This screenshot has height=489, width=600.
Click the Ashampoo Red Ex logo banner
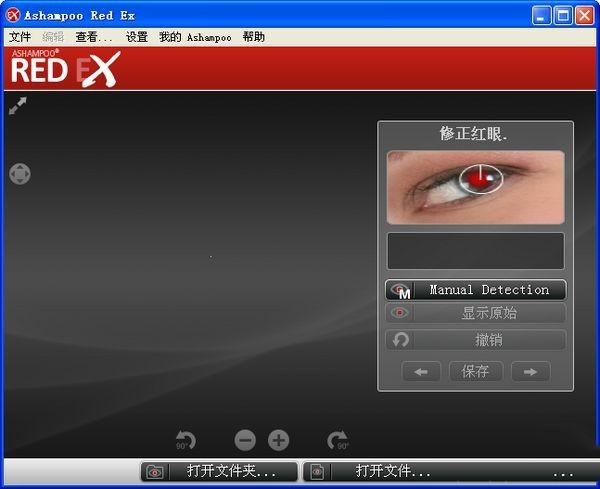click(x=65, y=68)
